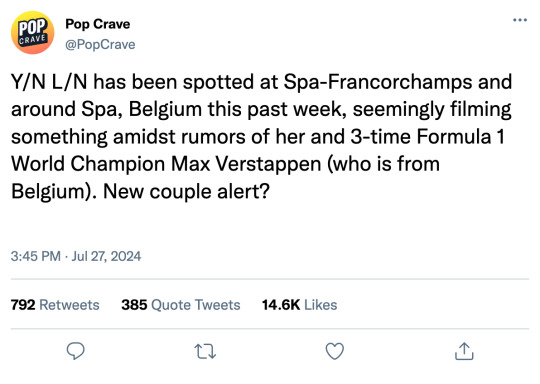Click the 14.6K count number

(281, 305)
